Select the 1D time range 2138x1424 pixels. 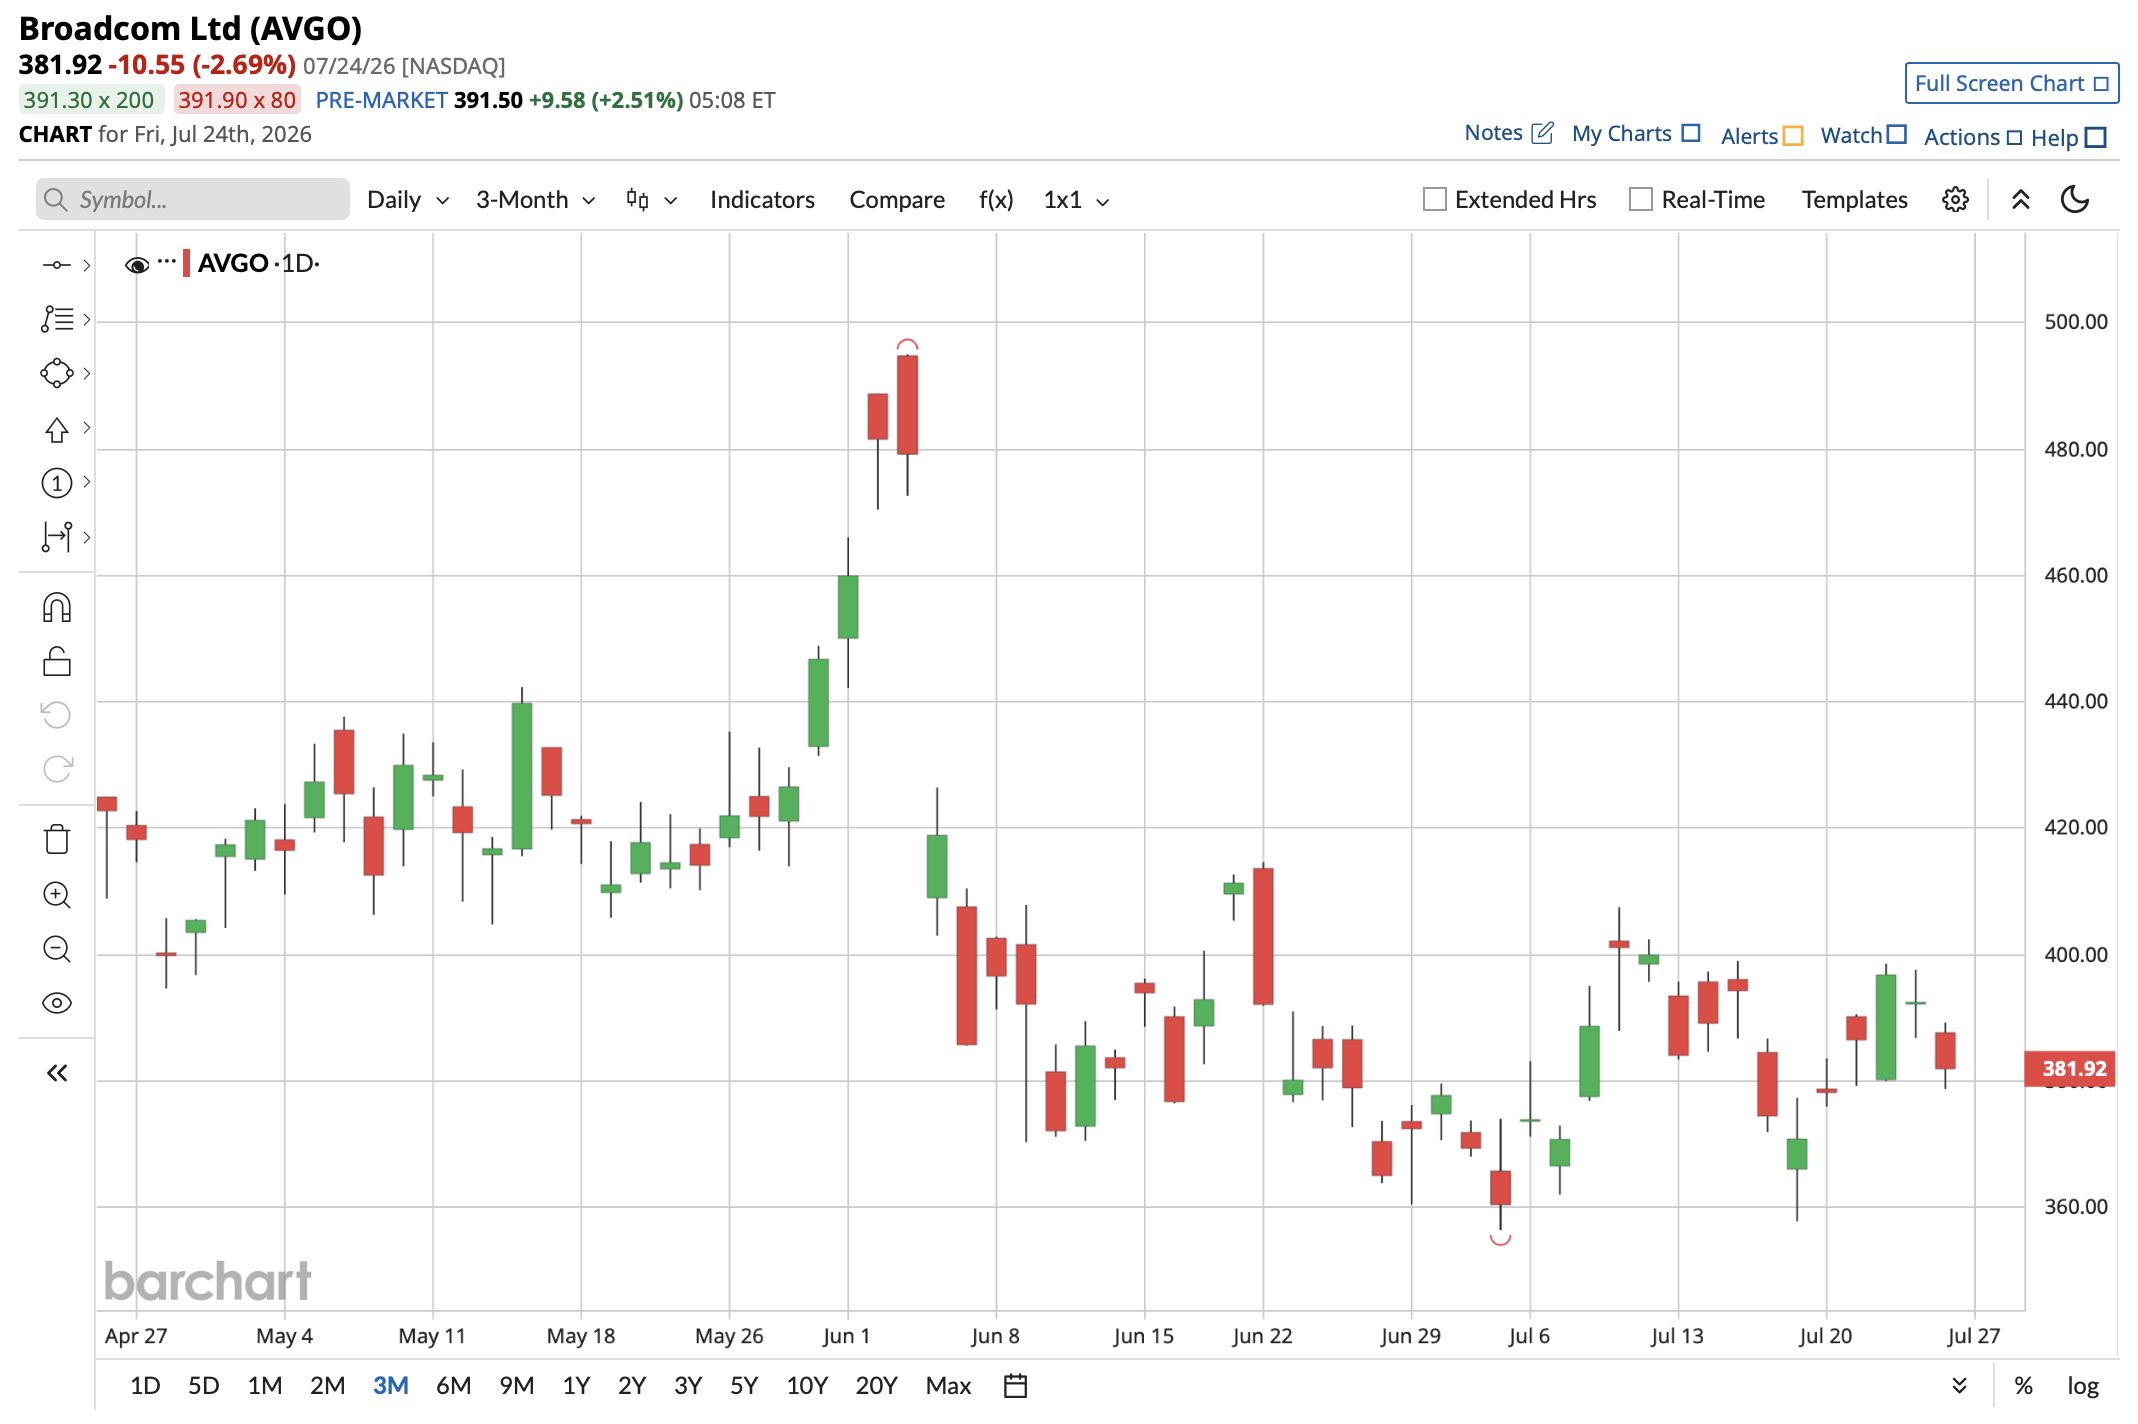[x=145, y=1385]
